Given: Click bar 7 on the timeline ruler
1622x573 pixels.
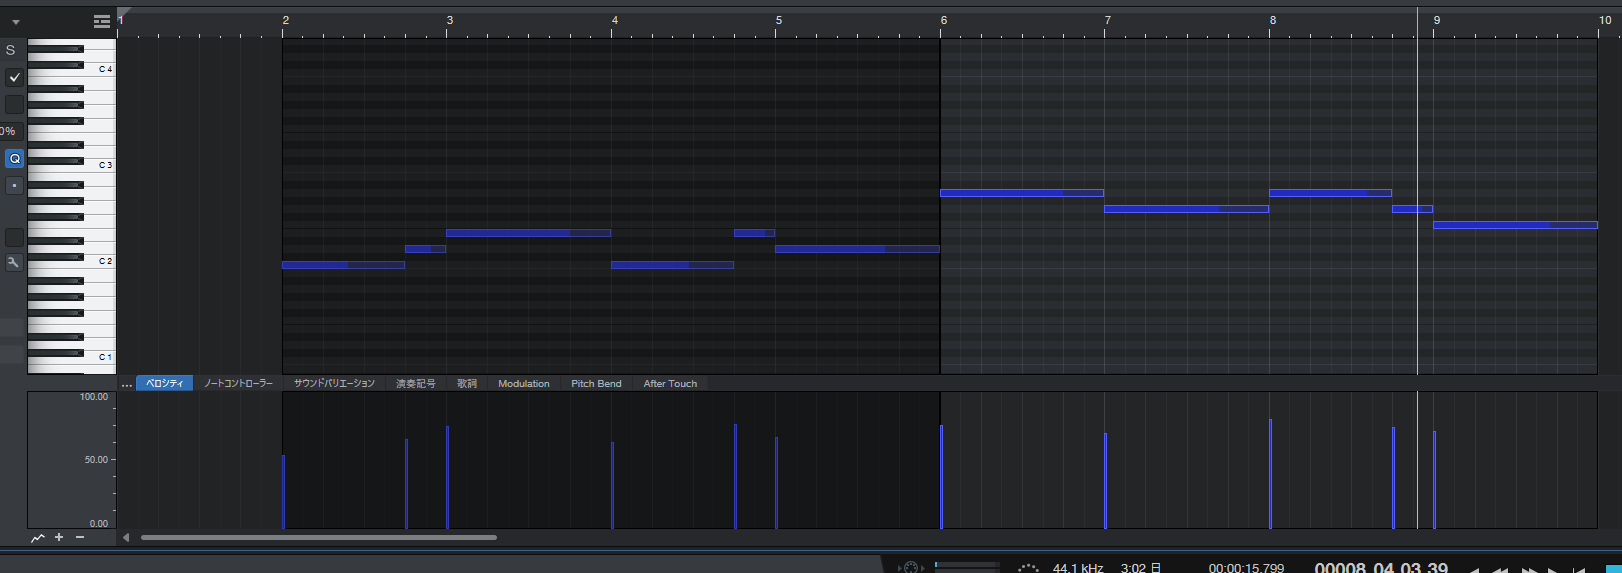Looking at the screenshot, I should 1108,21.
